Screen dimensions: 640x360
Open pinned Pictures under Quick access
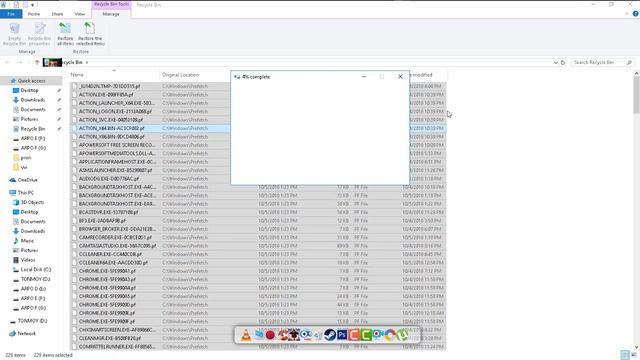(x=29, y=119)
